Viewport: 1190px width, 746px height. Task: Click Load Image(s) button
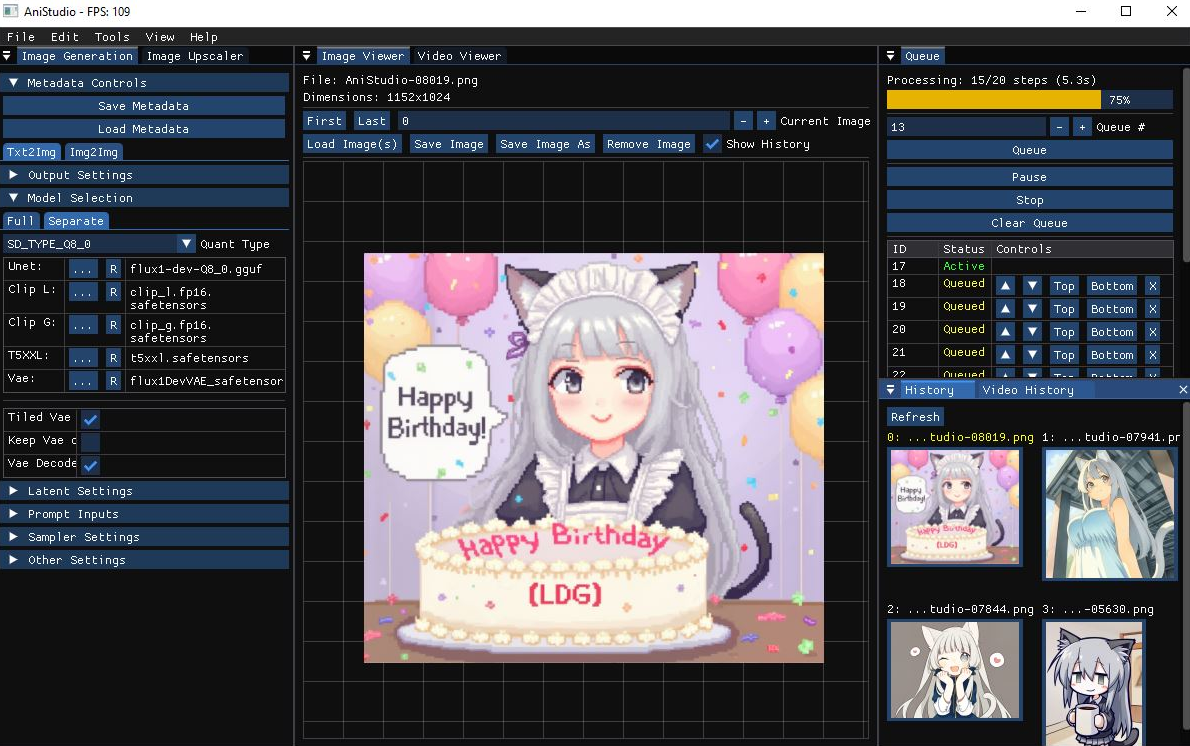352,144
